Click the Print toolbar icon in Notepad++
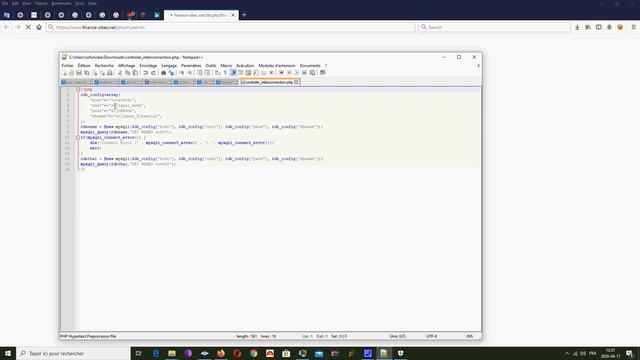This screenshot has width=640, height=360. point(110,73)
